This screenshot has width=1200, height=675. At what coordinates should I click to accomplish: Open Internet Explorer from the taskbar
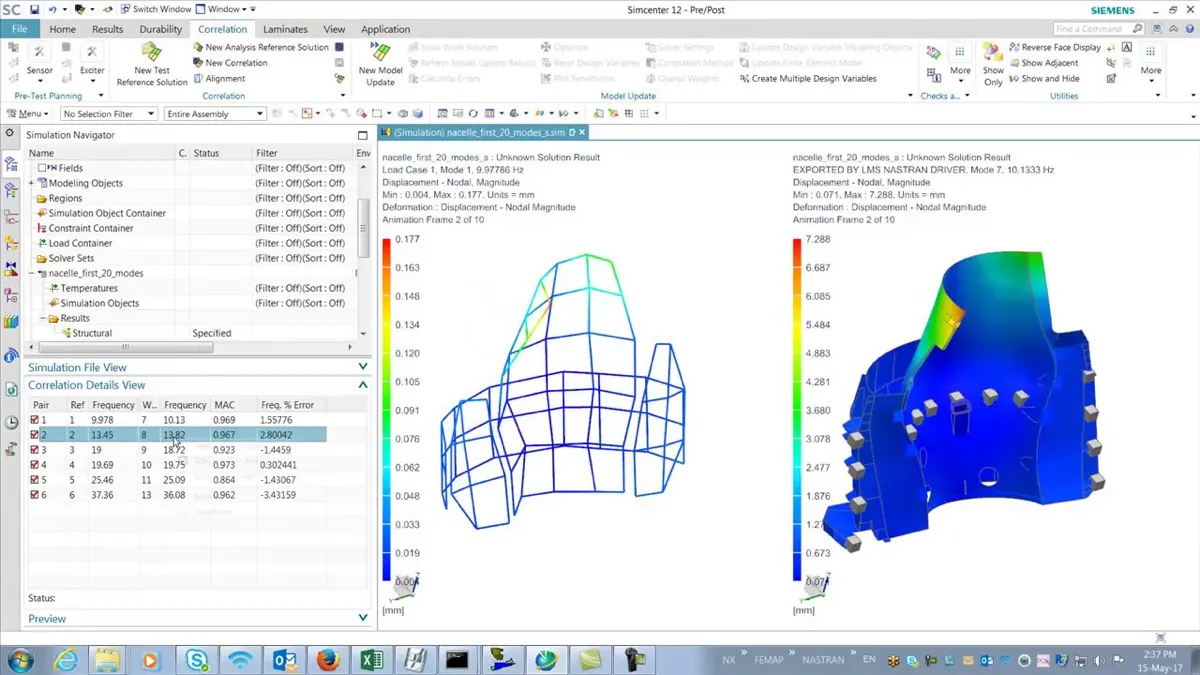[66, 659]
